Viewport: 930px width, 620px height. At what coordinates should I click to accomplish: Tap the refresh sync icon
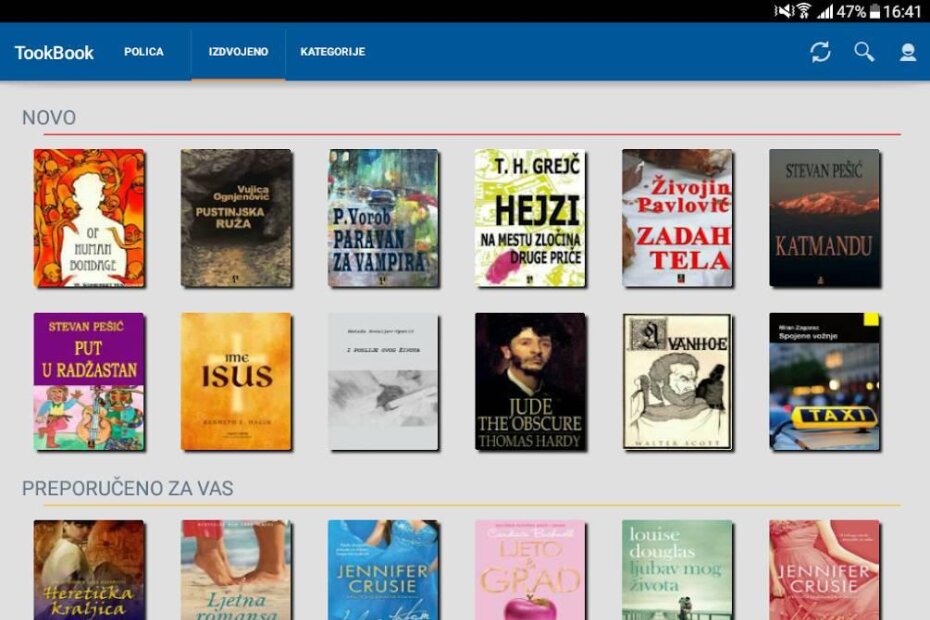pyautogui.click(x=820, y=52)
